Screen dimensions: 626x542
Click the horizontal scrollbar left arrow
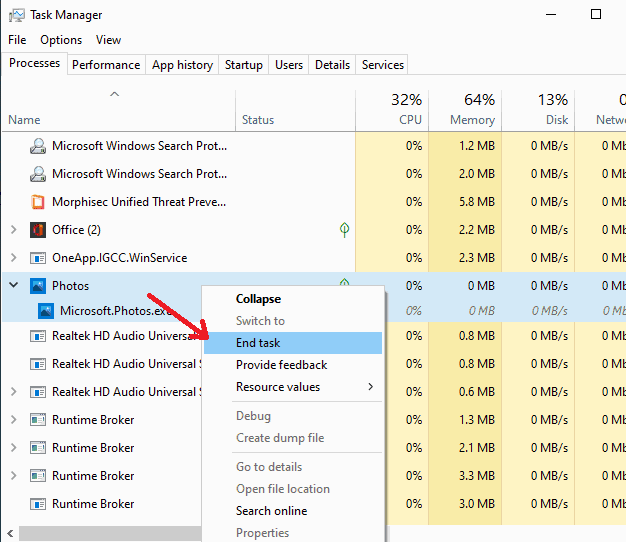pyautogui.click(x=10, y=533)
